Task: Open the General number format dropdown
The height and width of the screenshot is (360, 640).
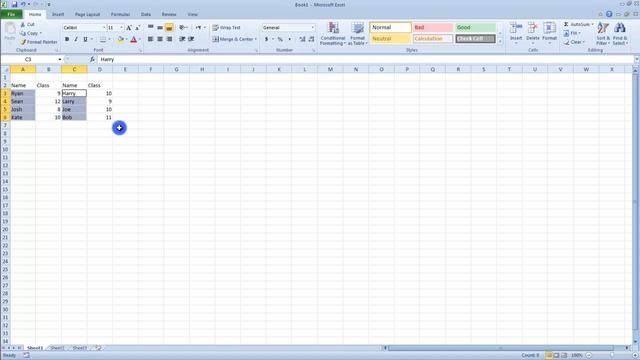Action: click(313, 28)
